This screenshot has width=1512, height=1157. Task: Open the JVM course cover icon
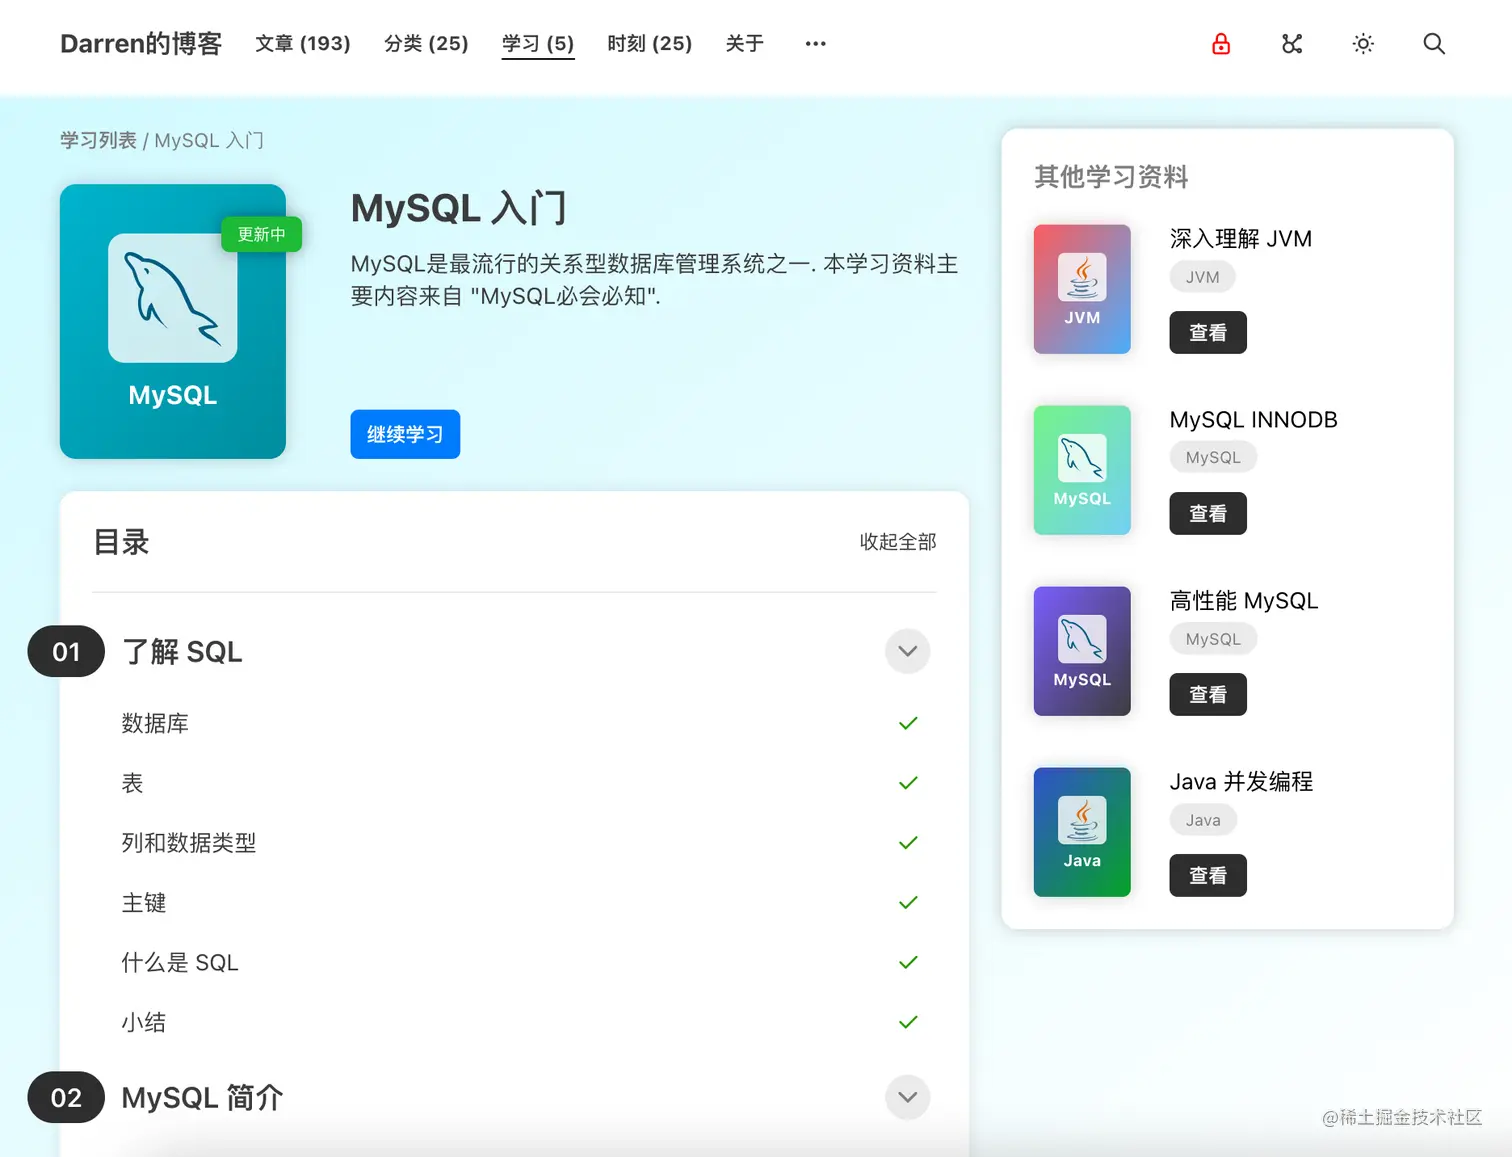pyautogui.click(x=1082, y=289)
